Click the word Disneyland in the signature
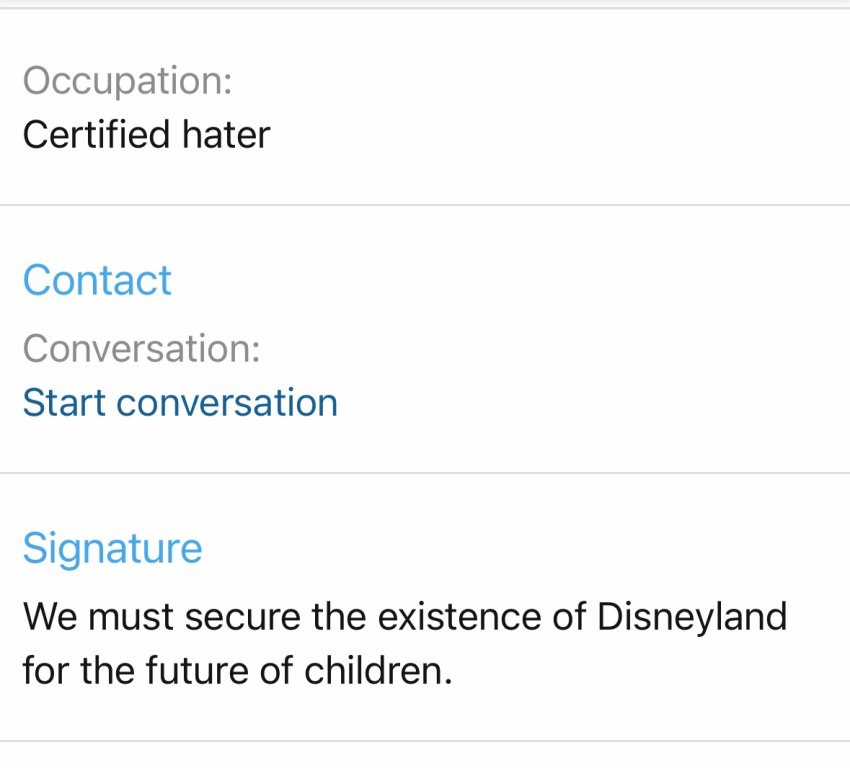850x768 pixels. tap(692, 616)
